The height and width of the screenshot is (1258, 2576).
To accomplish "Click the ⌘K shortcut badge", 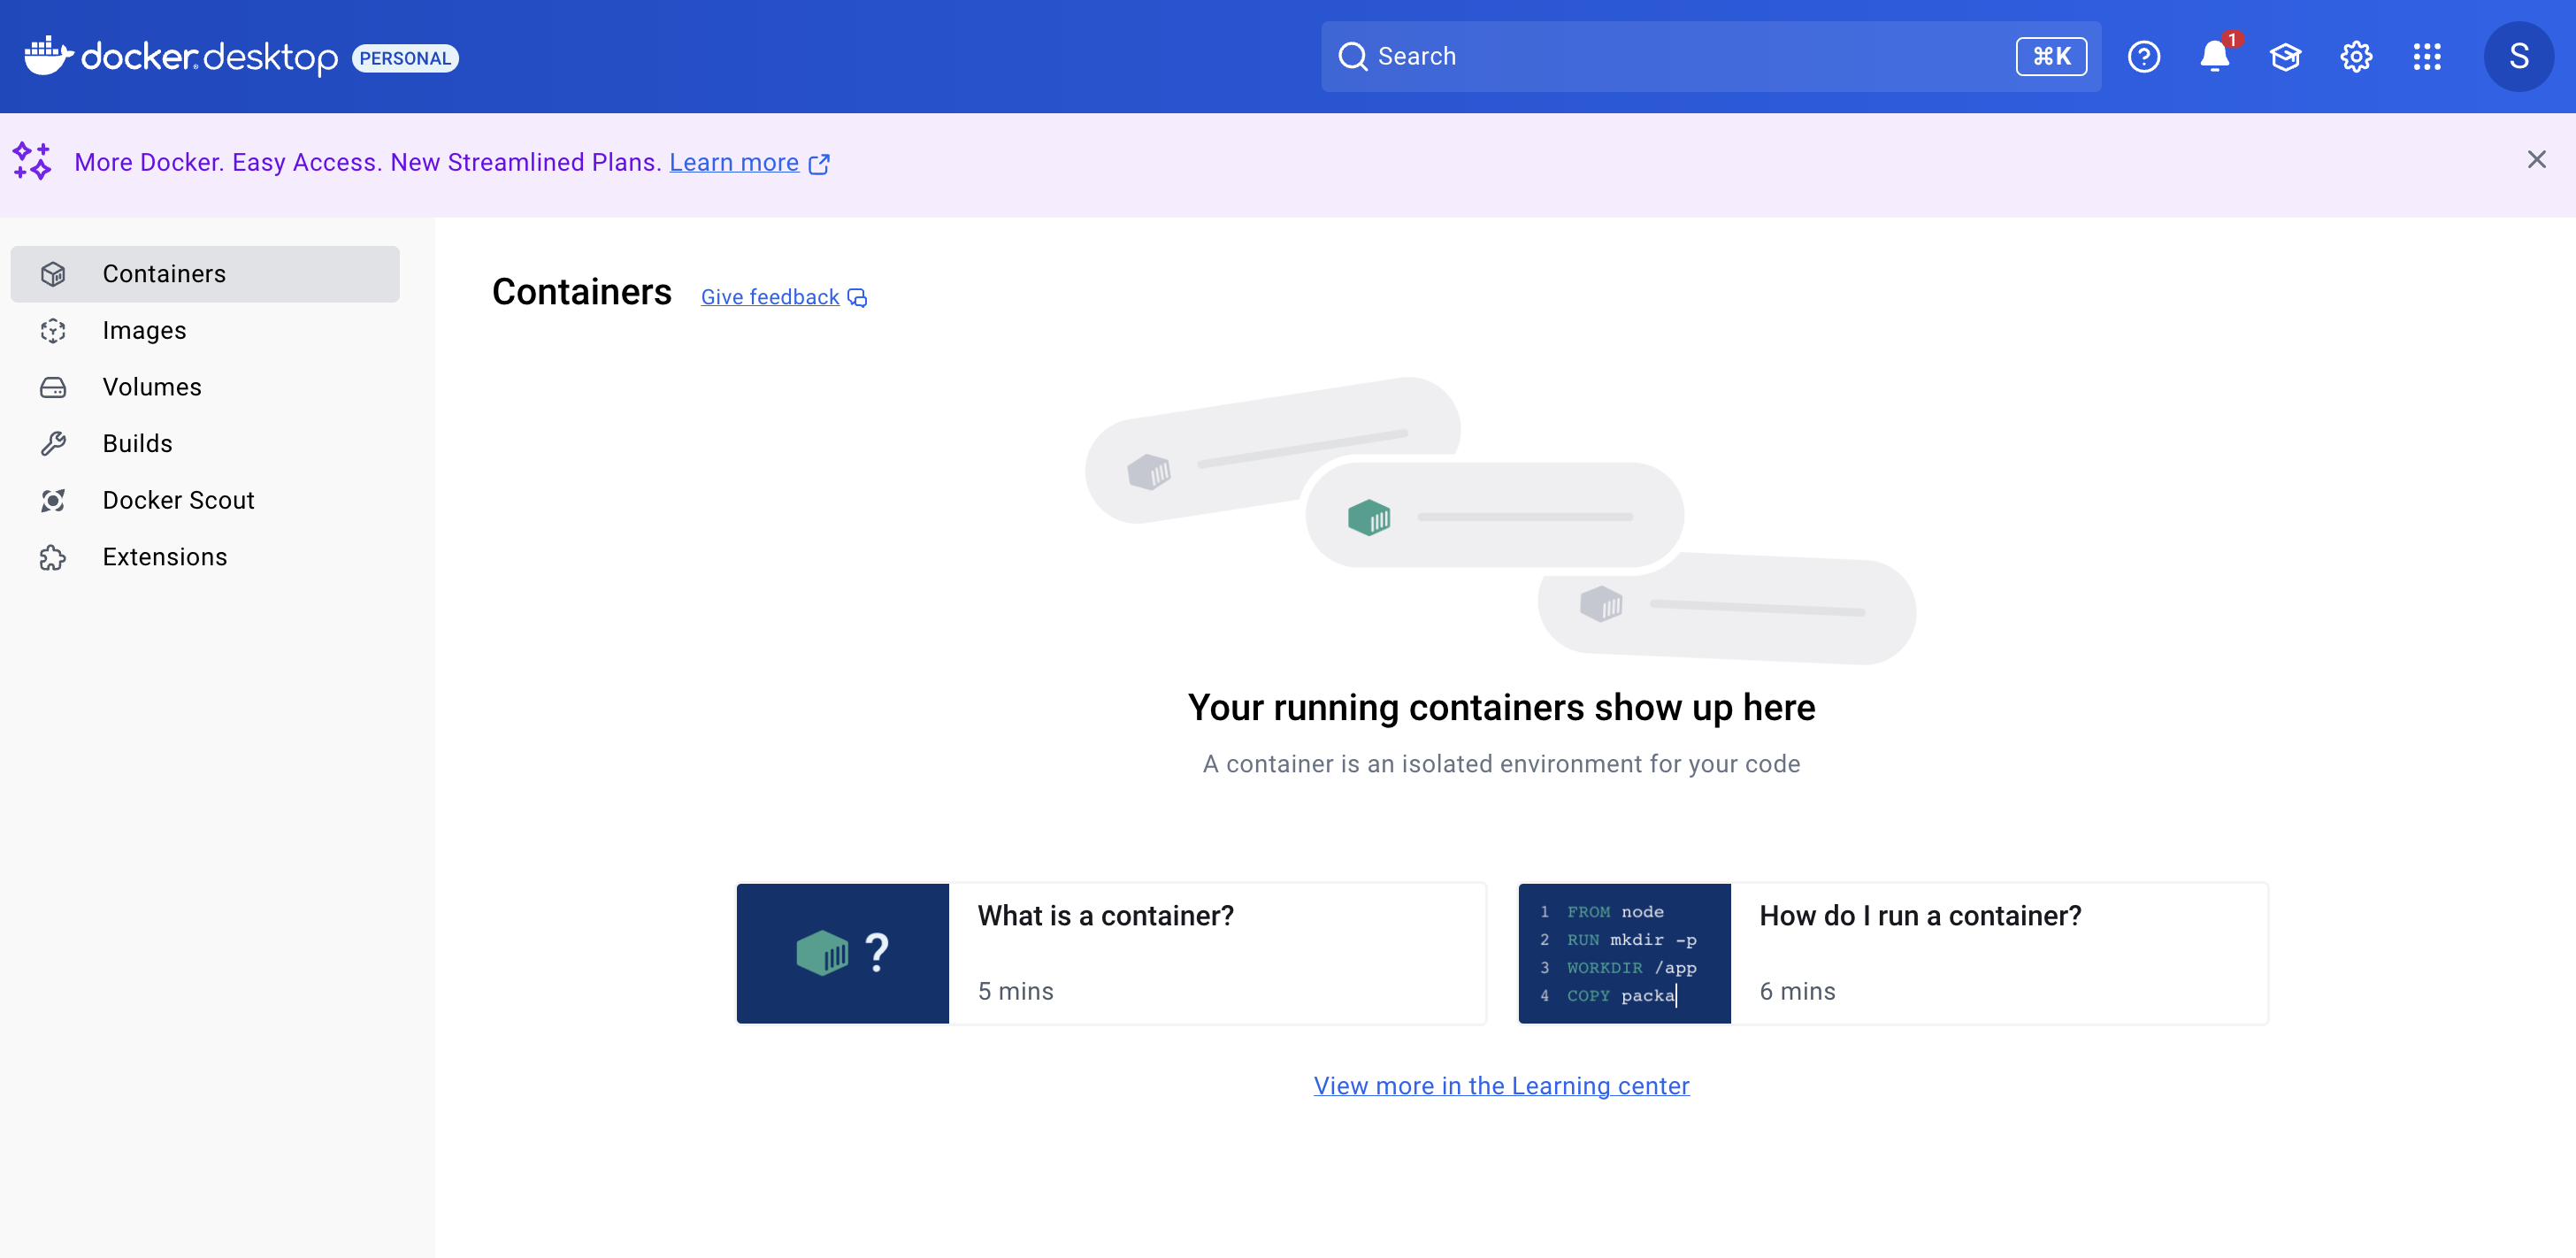I will (2051, 57).
